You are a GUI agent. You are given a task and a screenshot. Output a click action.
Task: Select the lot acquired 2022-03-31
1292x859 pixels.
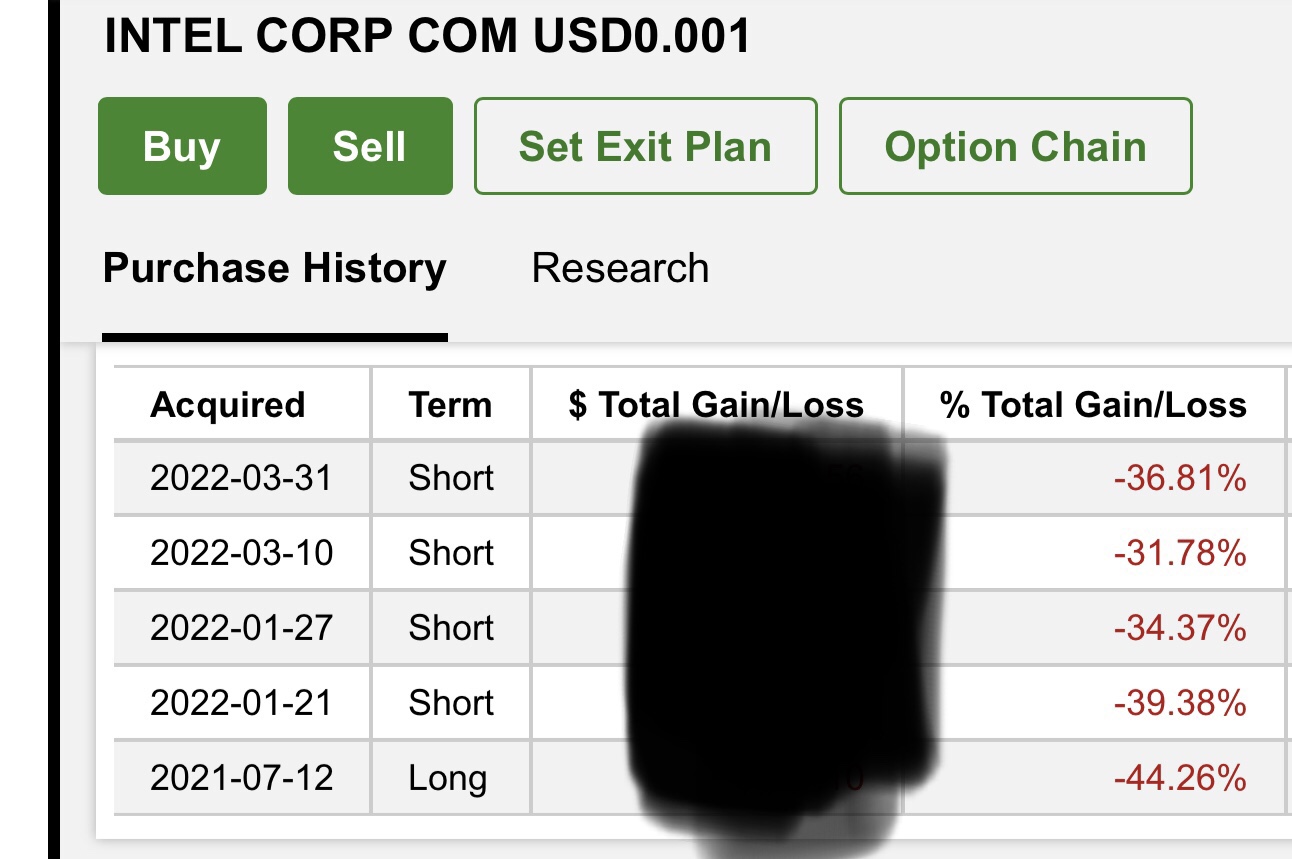[241, 478]
